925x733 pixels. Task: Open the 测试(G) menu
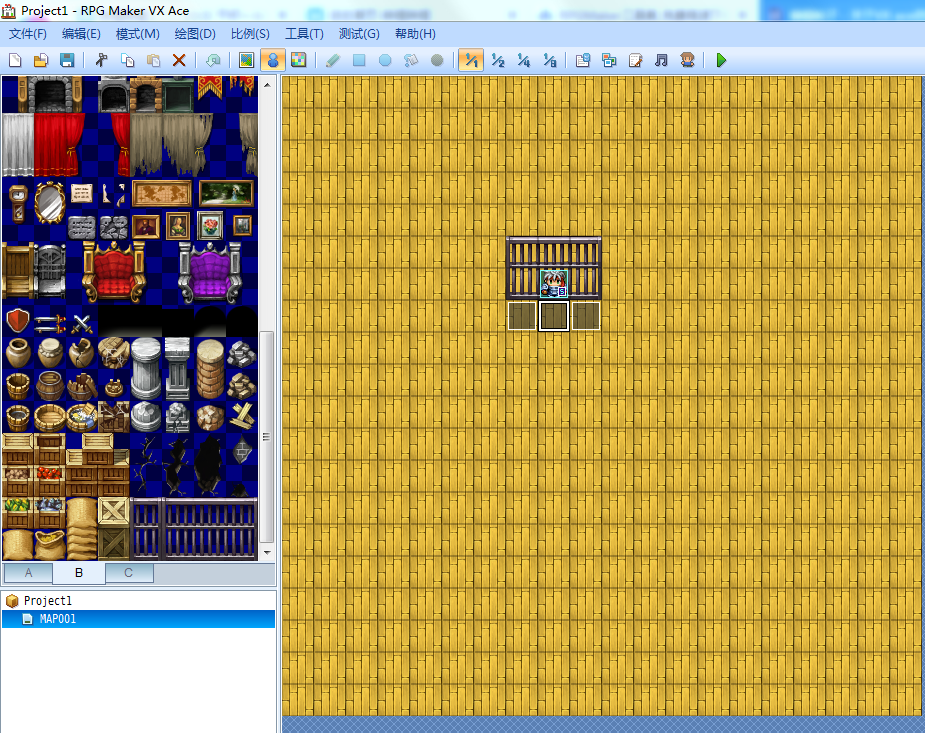tap(359, 34)
